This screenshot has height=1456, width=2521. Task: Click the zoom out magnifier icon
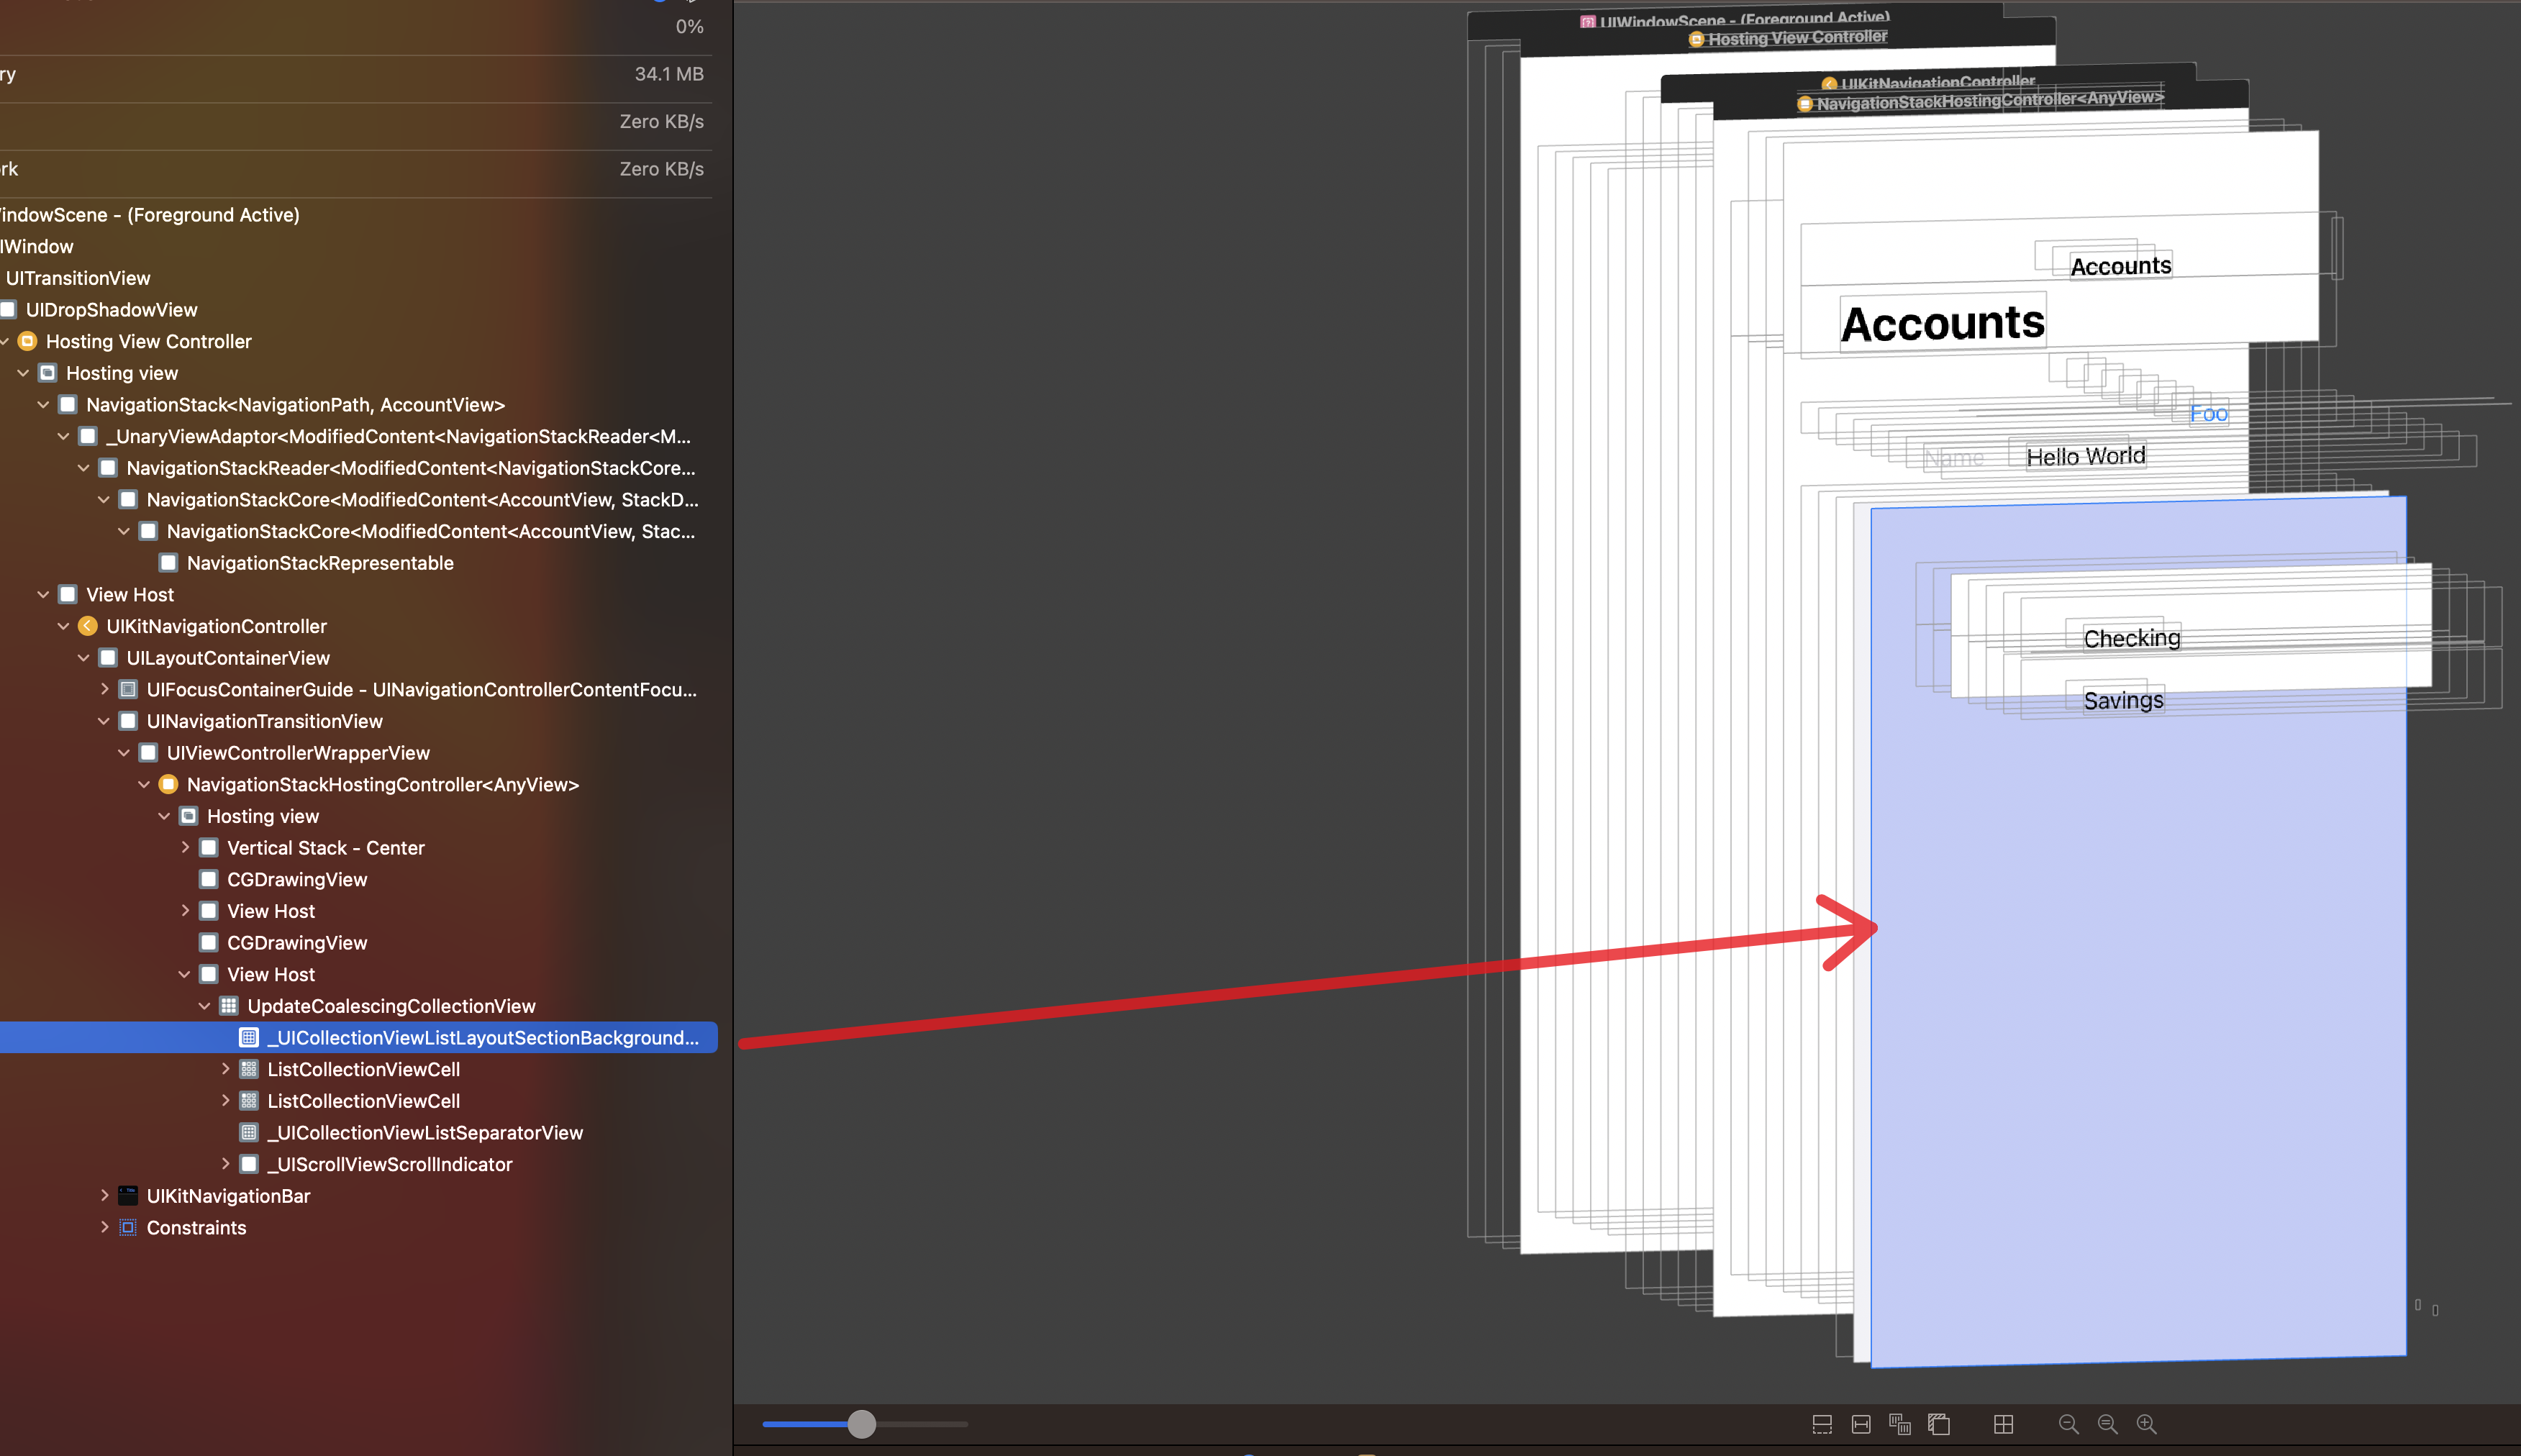(x=2068, y=1424)
